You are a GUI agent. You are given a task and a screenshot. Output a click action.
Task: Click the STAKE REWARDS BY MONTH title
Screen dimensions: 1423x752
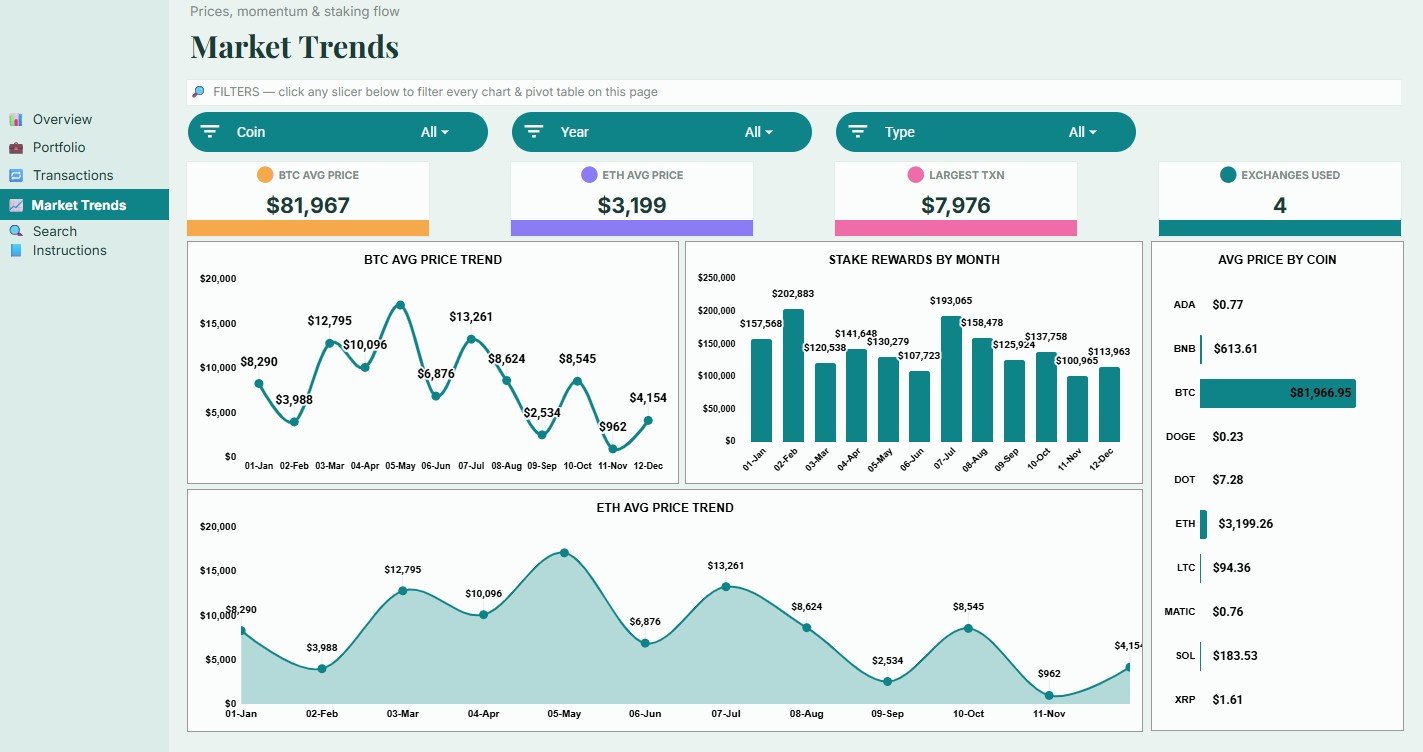tap(914, 260)
